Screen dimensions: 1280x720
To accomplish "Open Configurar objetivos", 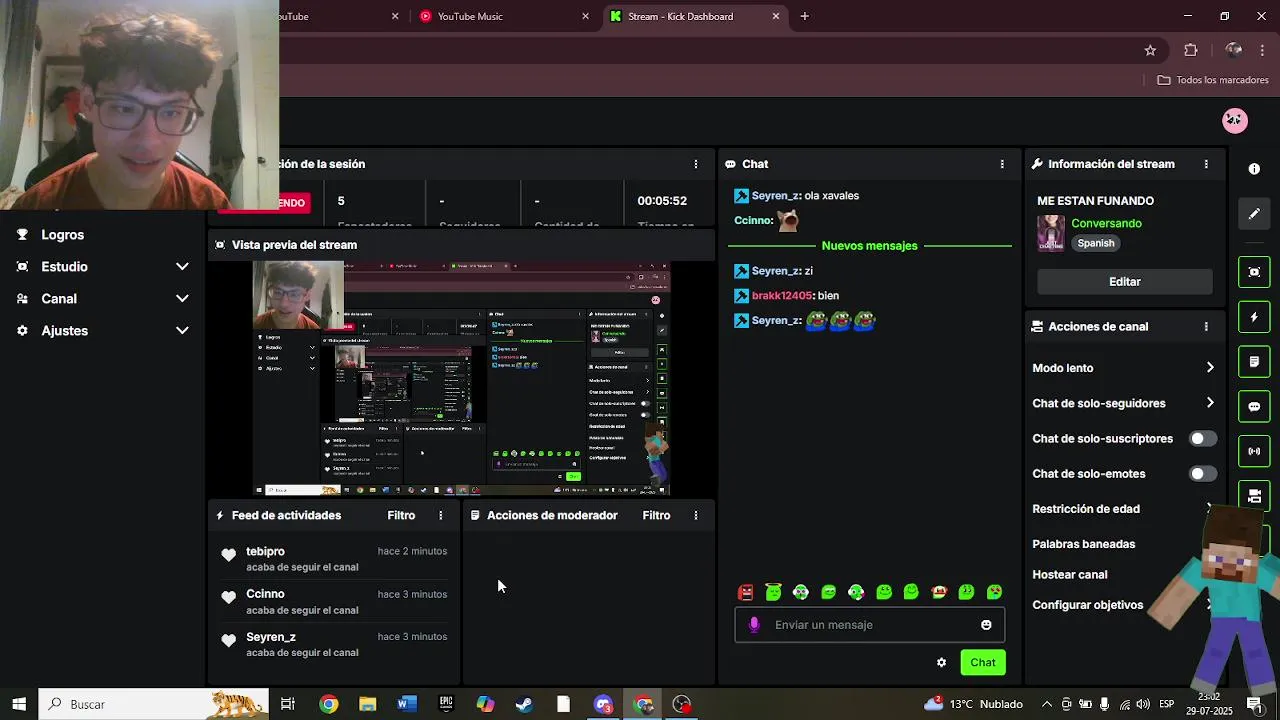I will [x=1087, y=605].
